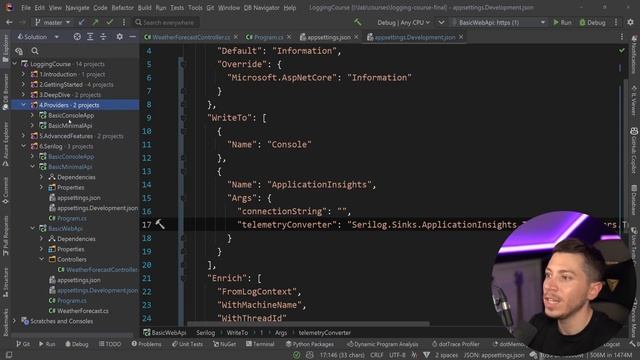Open the BasicWebApi: https run configuration dropdown

tap(498, 22)
